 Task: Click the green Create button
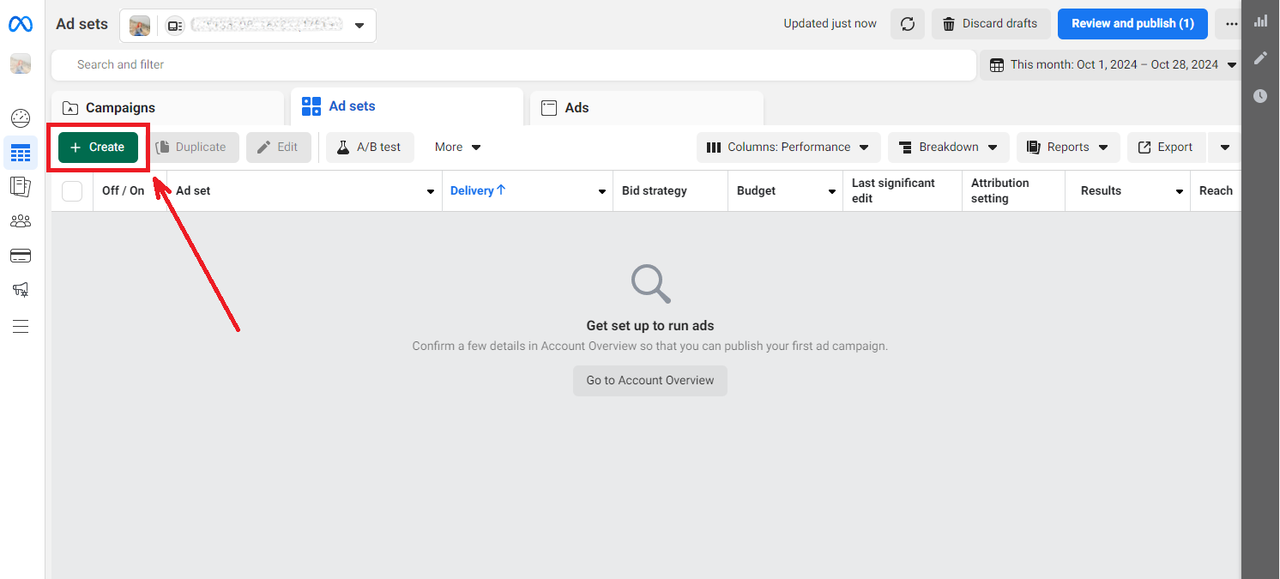(x=98, y=147)
